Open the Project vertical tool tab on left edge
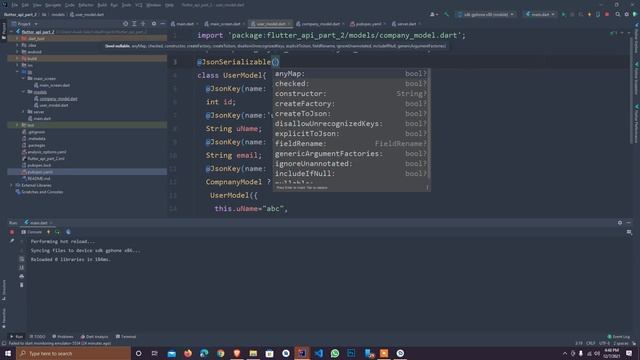This screenshot has height=360, width=640. pos(4,30)
